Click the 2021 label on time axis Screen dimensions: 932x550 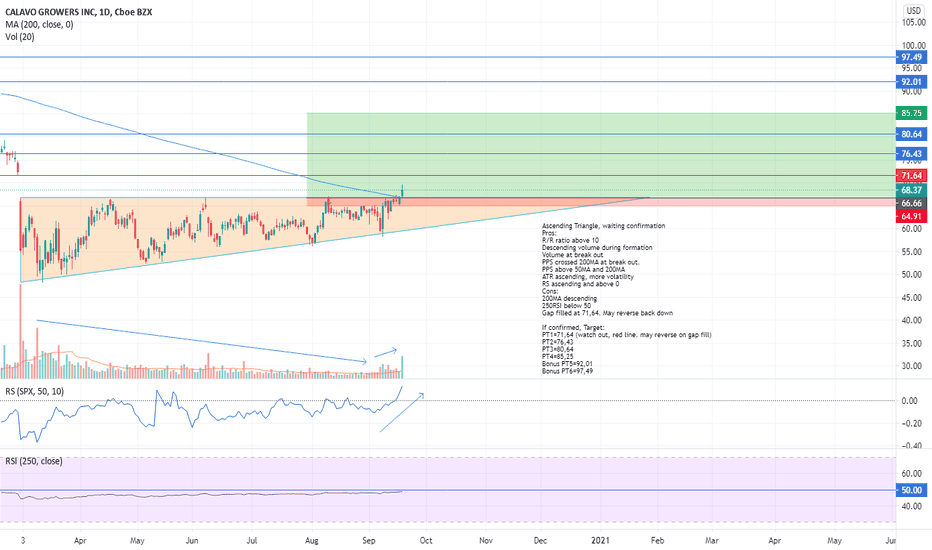(x=600, y=540)
